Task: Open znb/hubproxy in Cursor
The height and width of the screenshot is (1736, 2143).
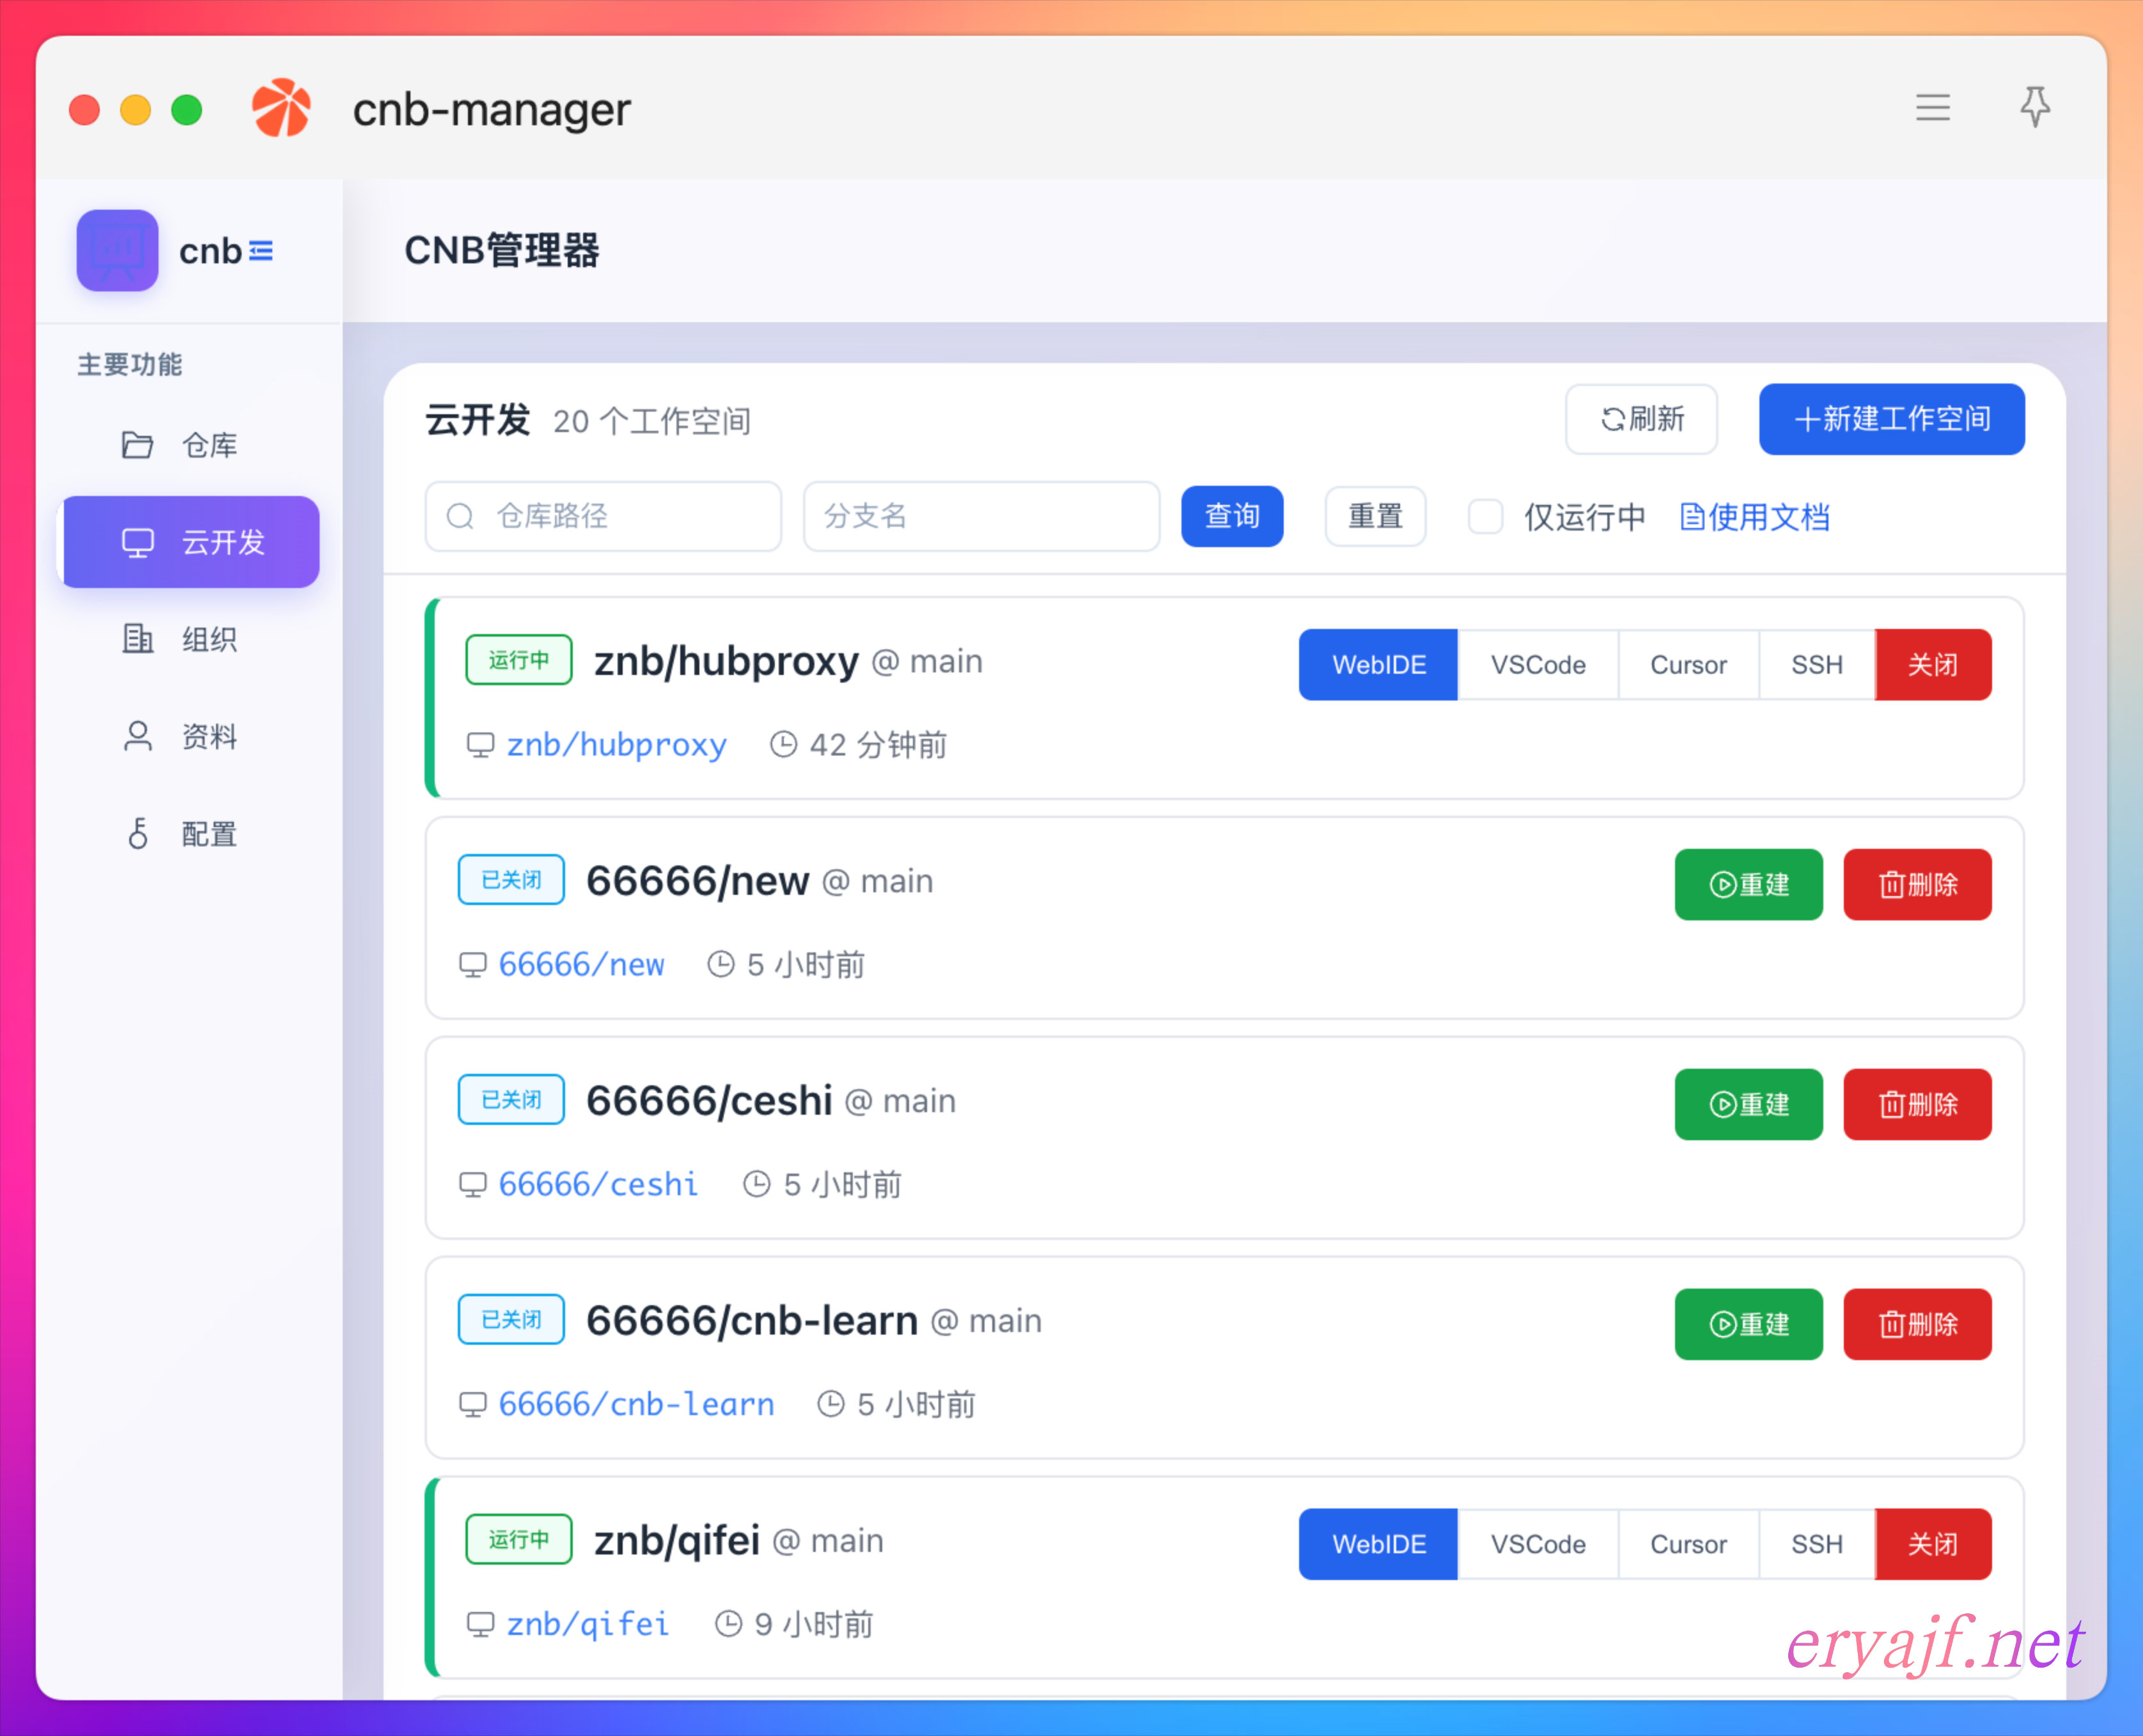Action: (1688, 665)
